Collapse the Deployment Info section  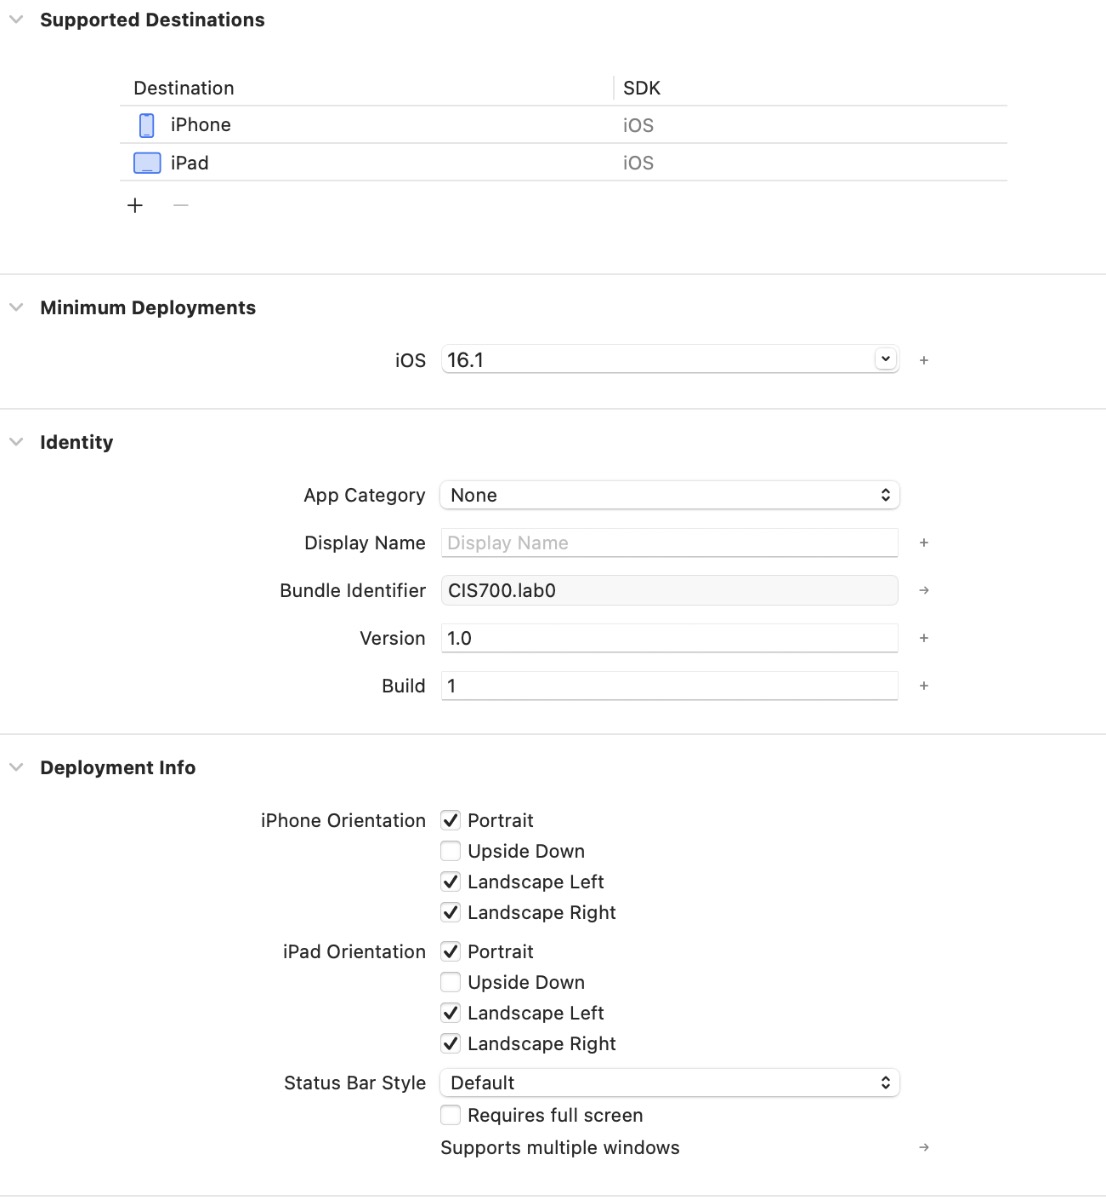[16, 768]
